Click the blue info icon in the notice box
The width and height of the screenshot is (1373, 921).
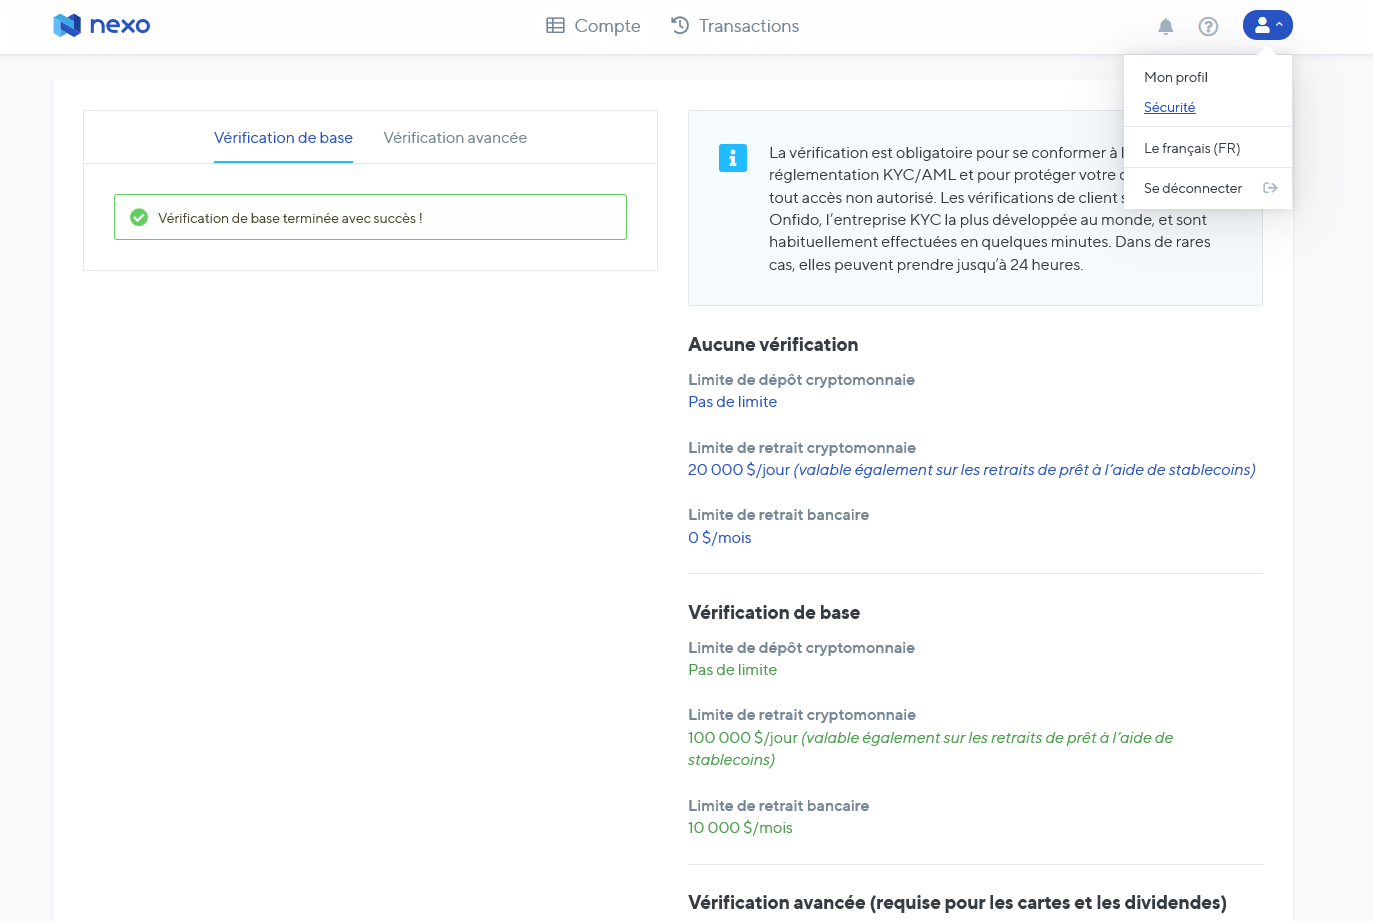tap(733, 158)
